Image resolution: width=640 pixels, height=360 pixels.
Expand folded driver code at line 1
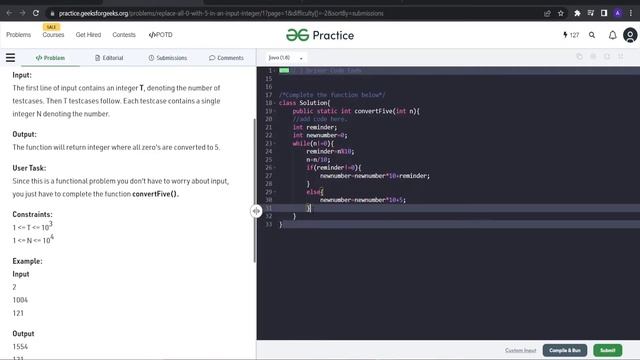tap(274, 71)
